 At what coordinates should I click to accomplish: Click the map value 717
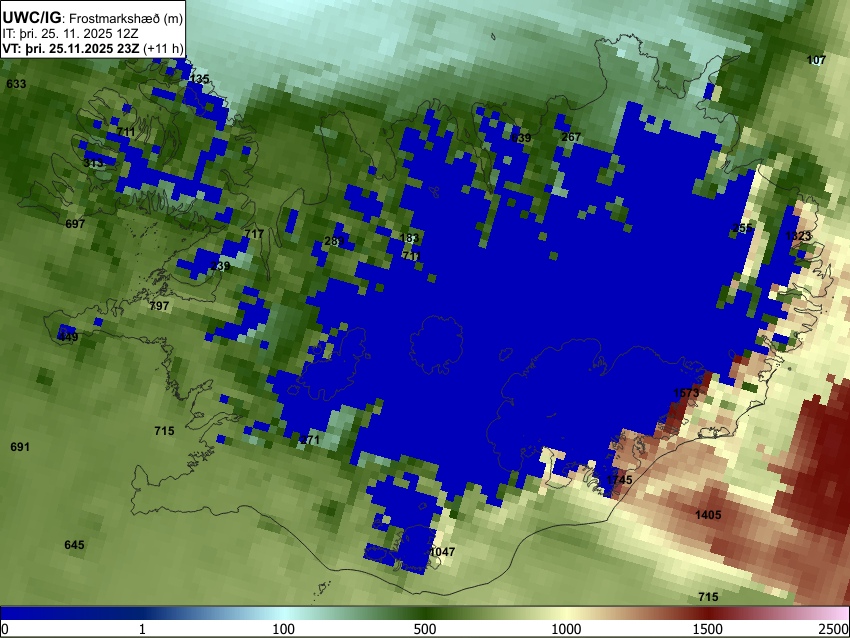(x=254, y=234)
